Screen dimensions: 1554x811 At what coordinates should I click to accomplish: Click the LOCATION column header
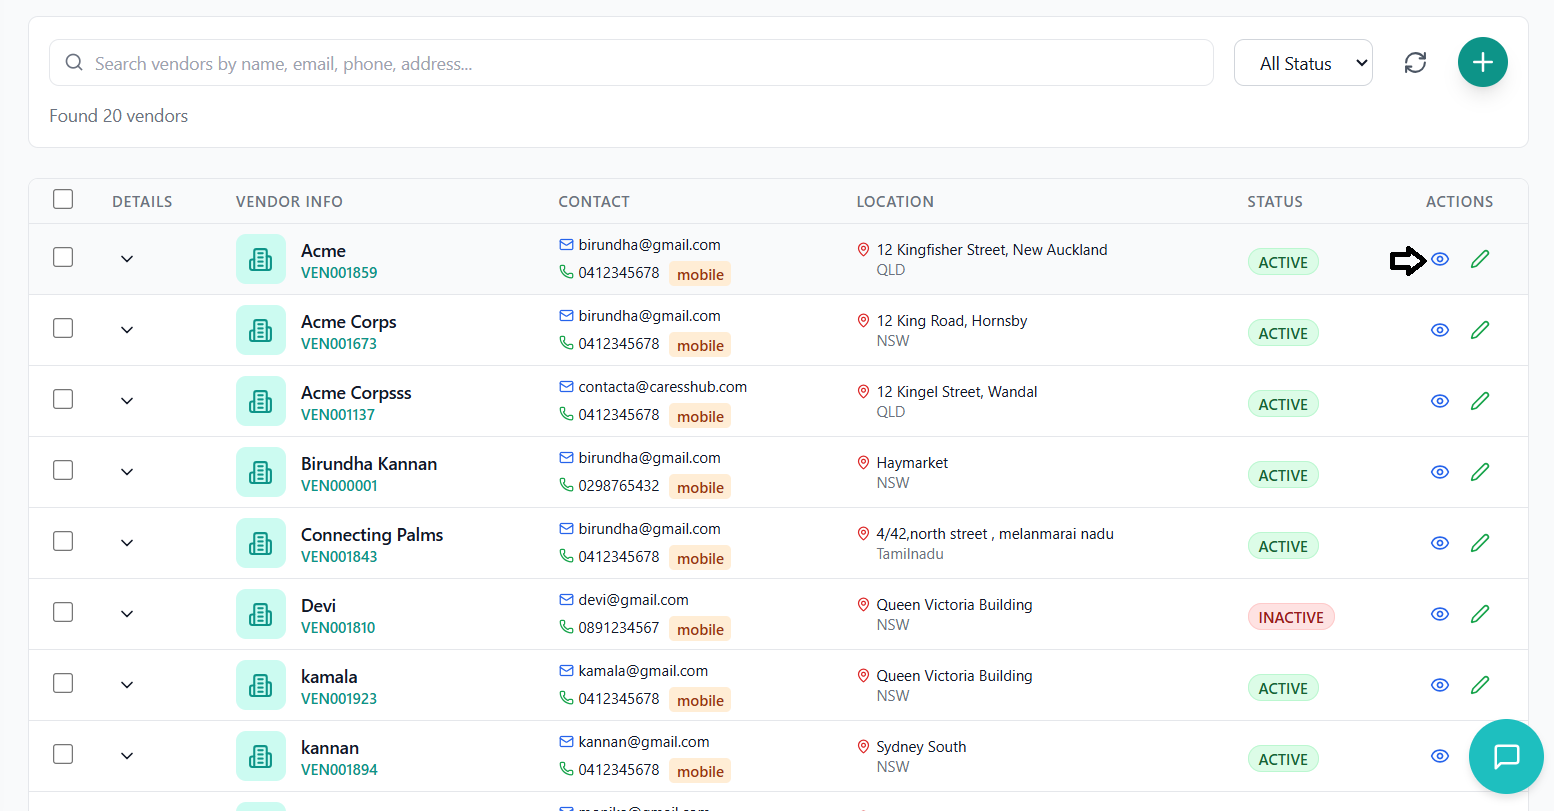pyautogui.click(x=895, y=201)
